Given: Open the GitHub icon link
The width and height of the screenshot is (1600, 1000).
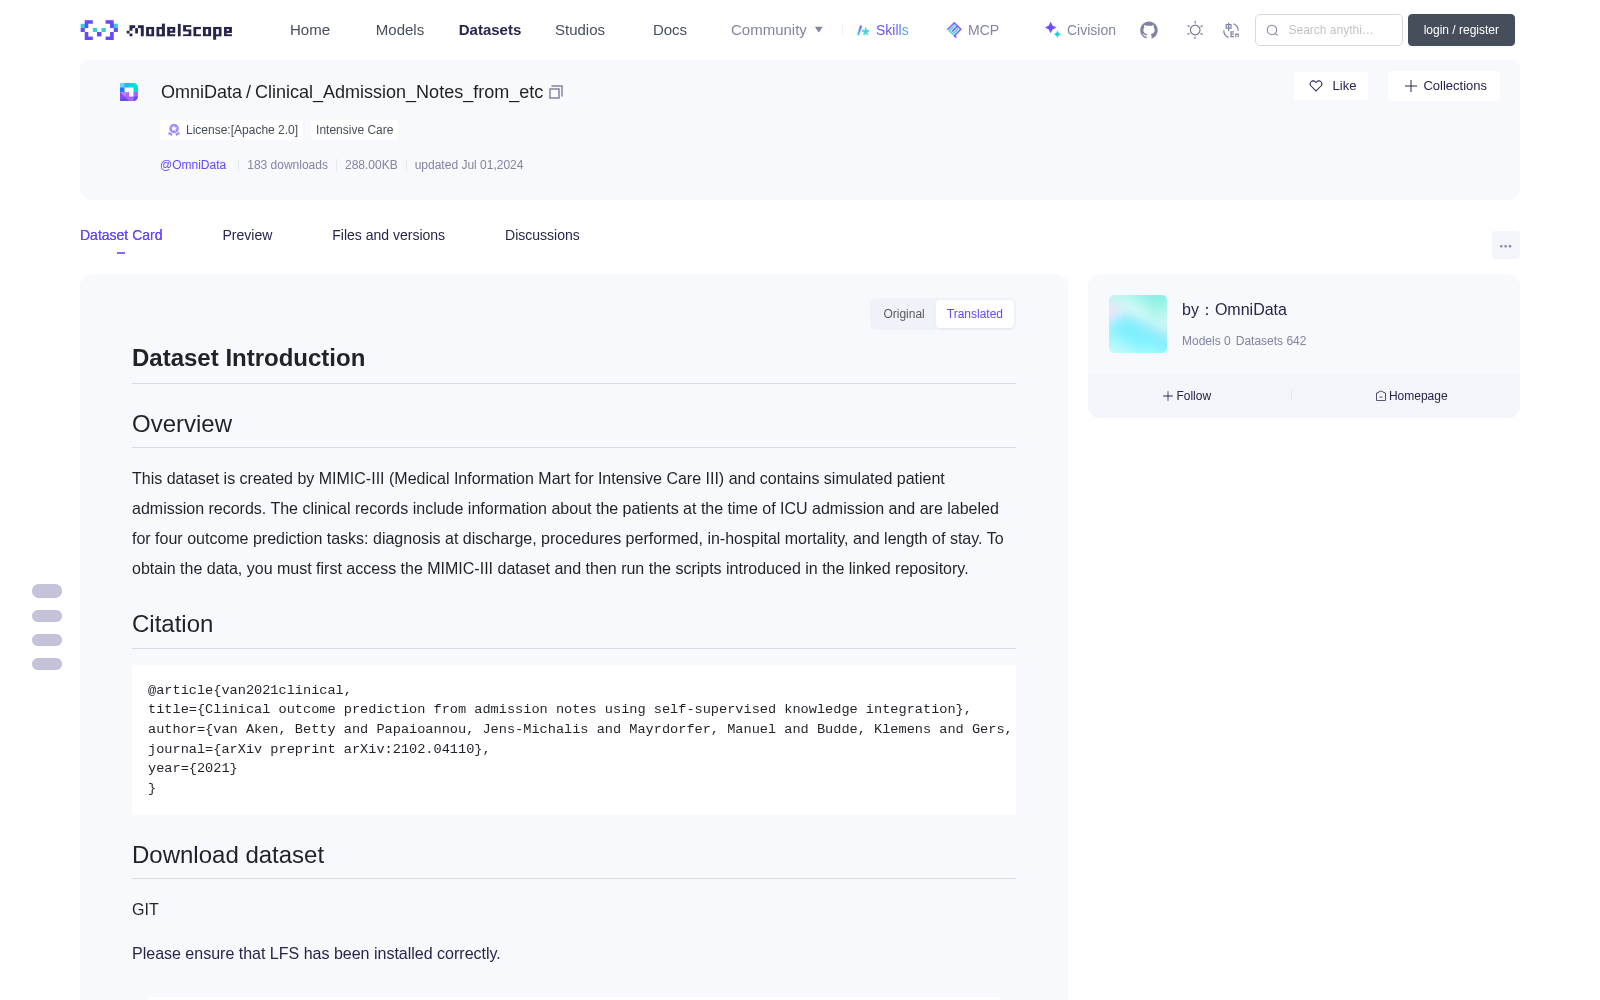Looking at the screenshot, I should tap(1149, 30).
